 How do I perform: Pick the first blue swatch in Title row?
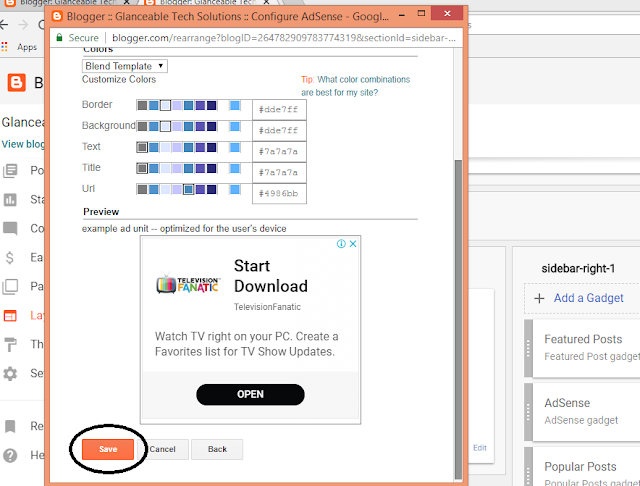click(153, 168)
